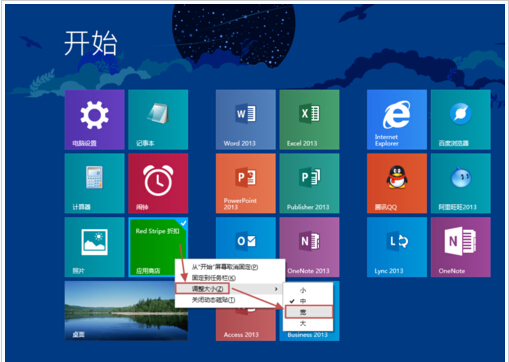Image resolution: width=509 pixels, height=362 pixels.
Task: Open the OneNote app tile with white icon
Action: click(461, 247)
